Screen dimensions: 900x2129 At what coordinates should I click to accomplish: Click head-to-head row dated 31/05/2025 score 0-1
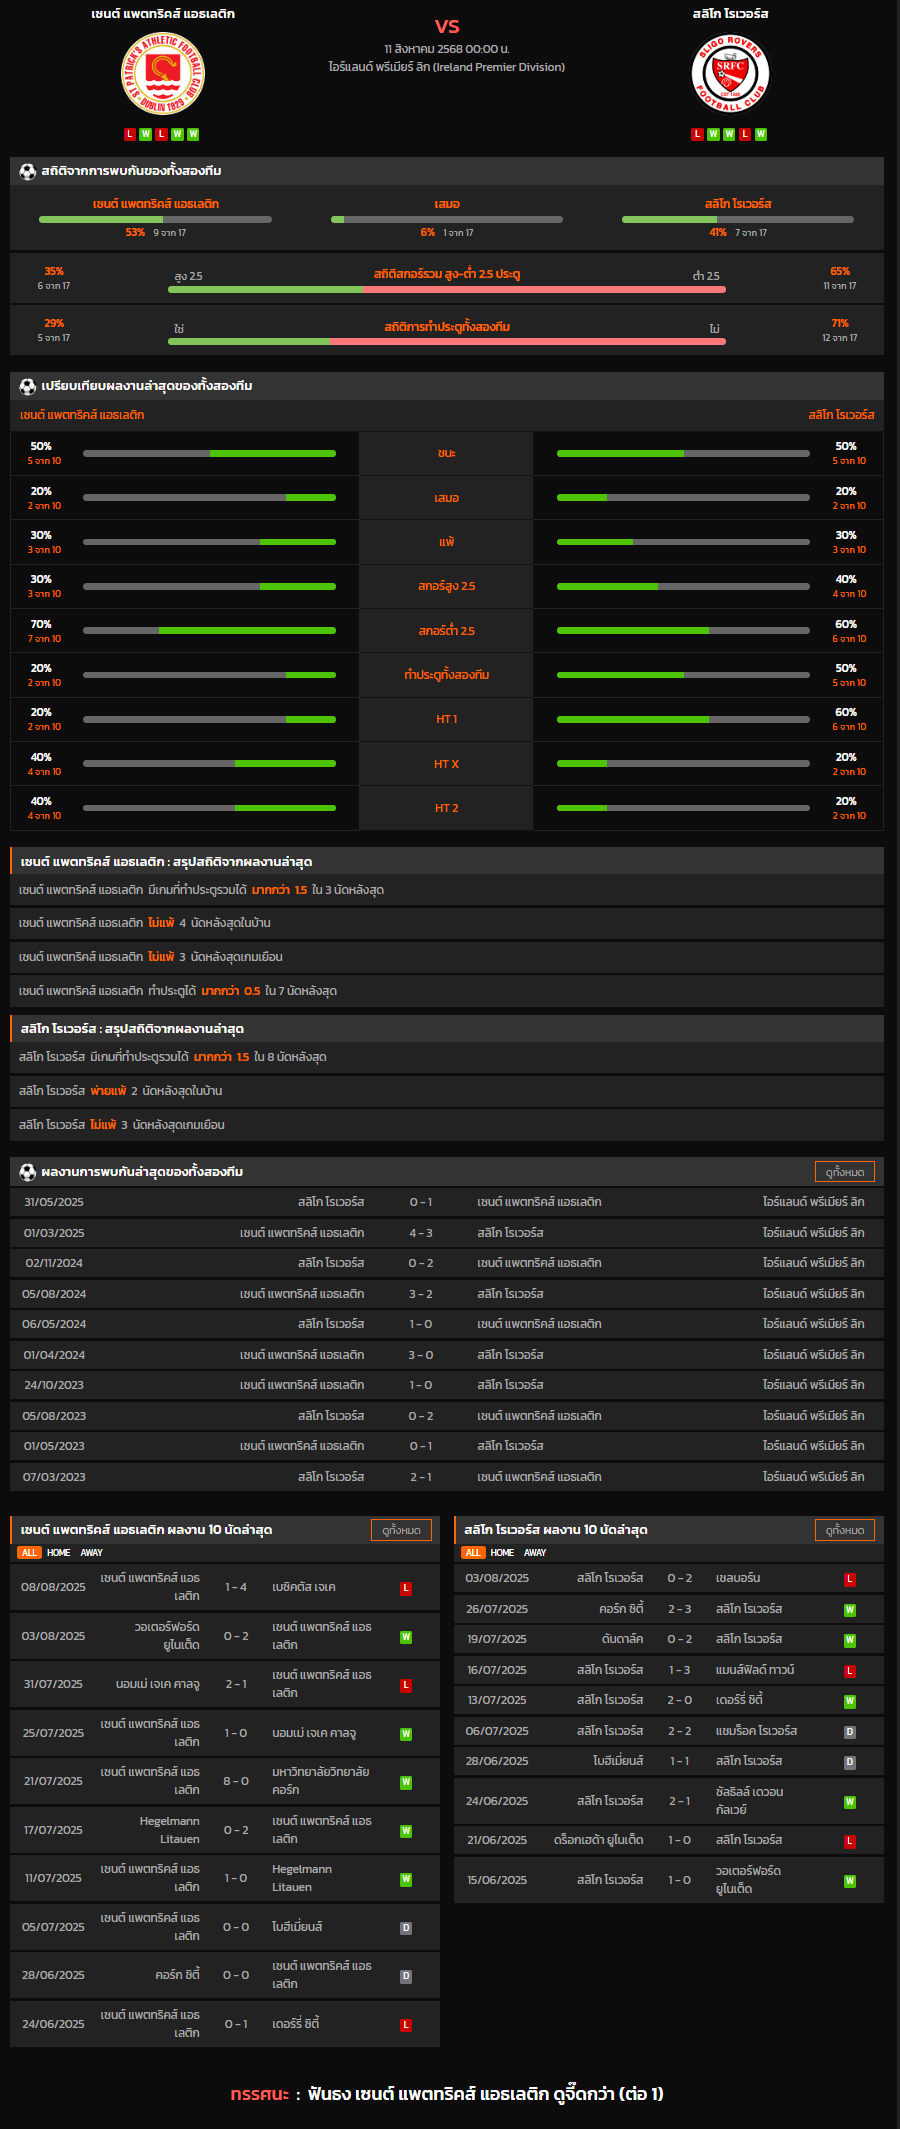point(447,1202)
